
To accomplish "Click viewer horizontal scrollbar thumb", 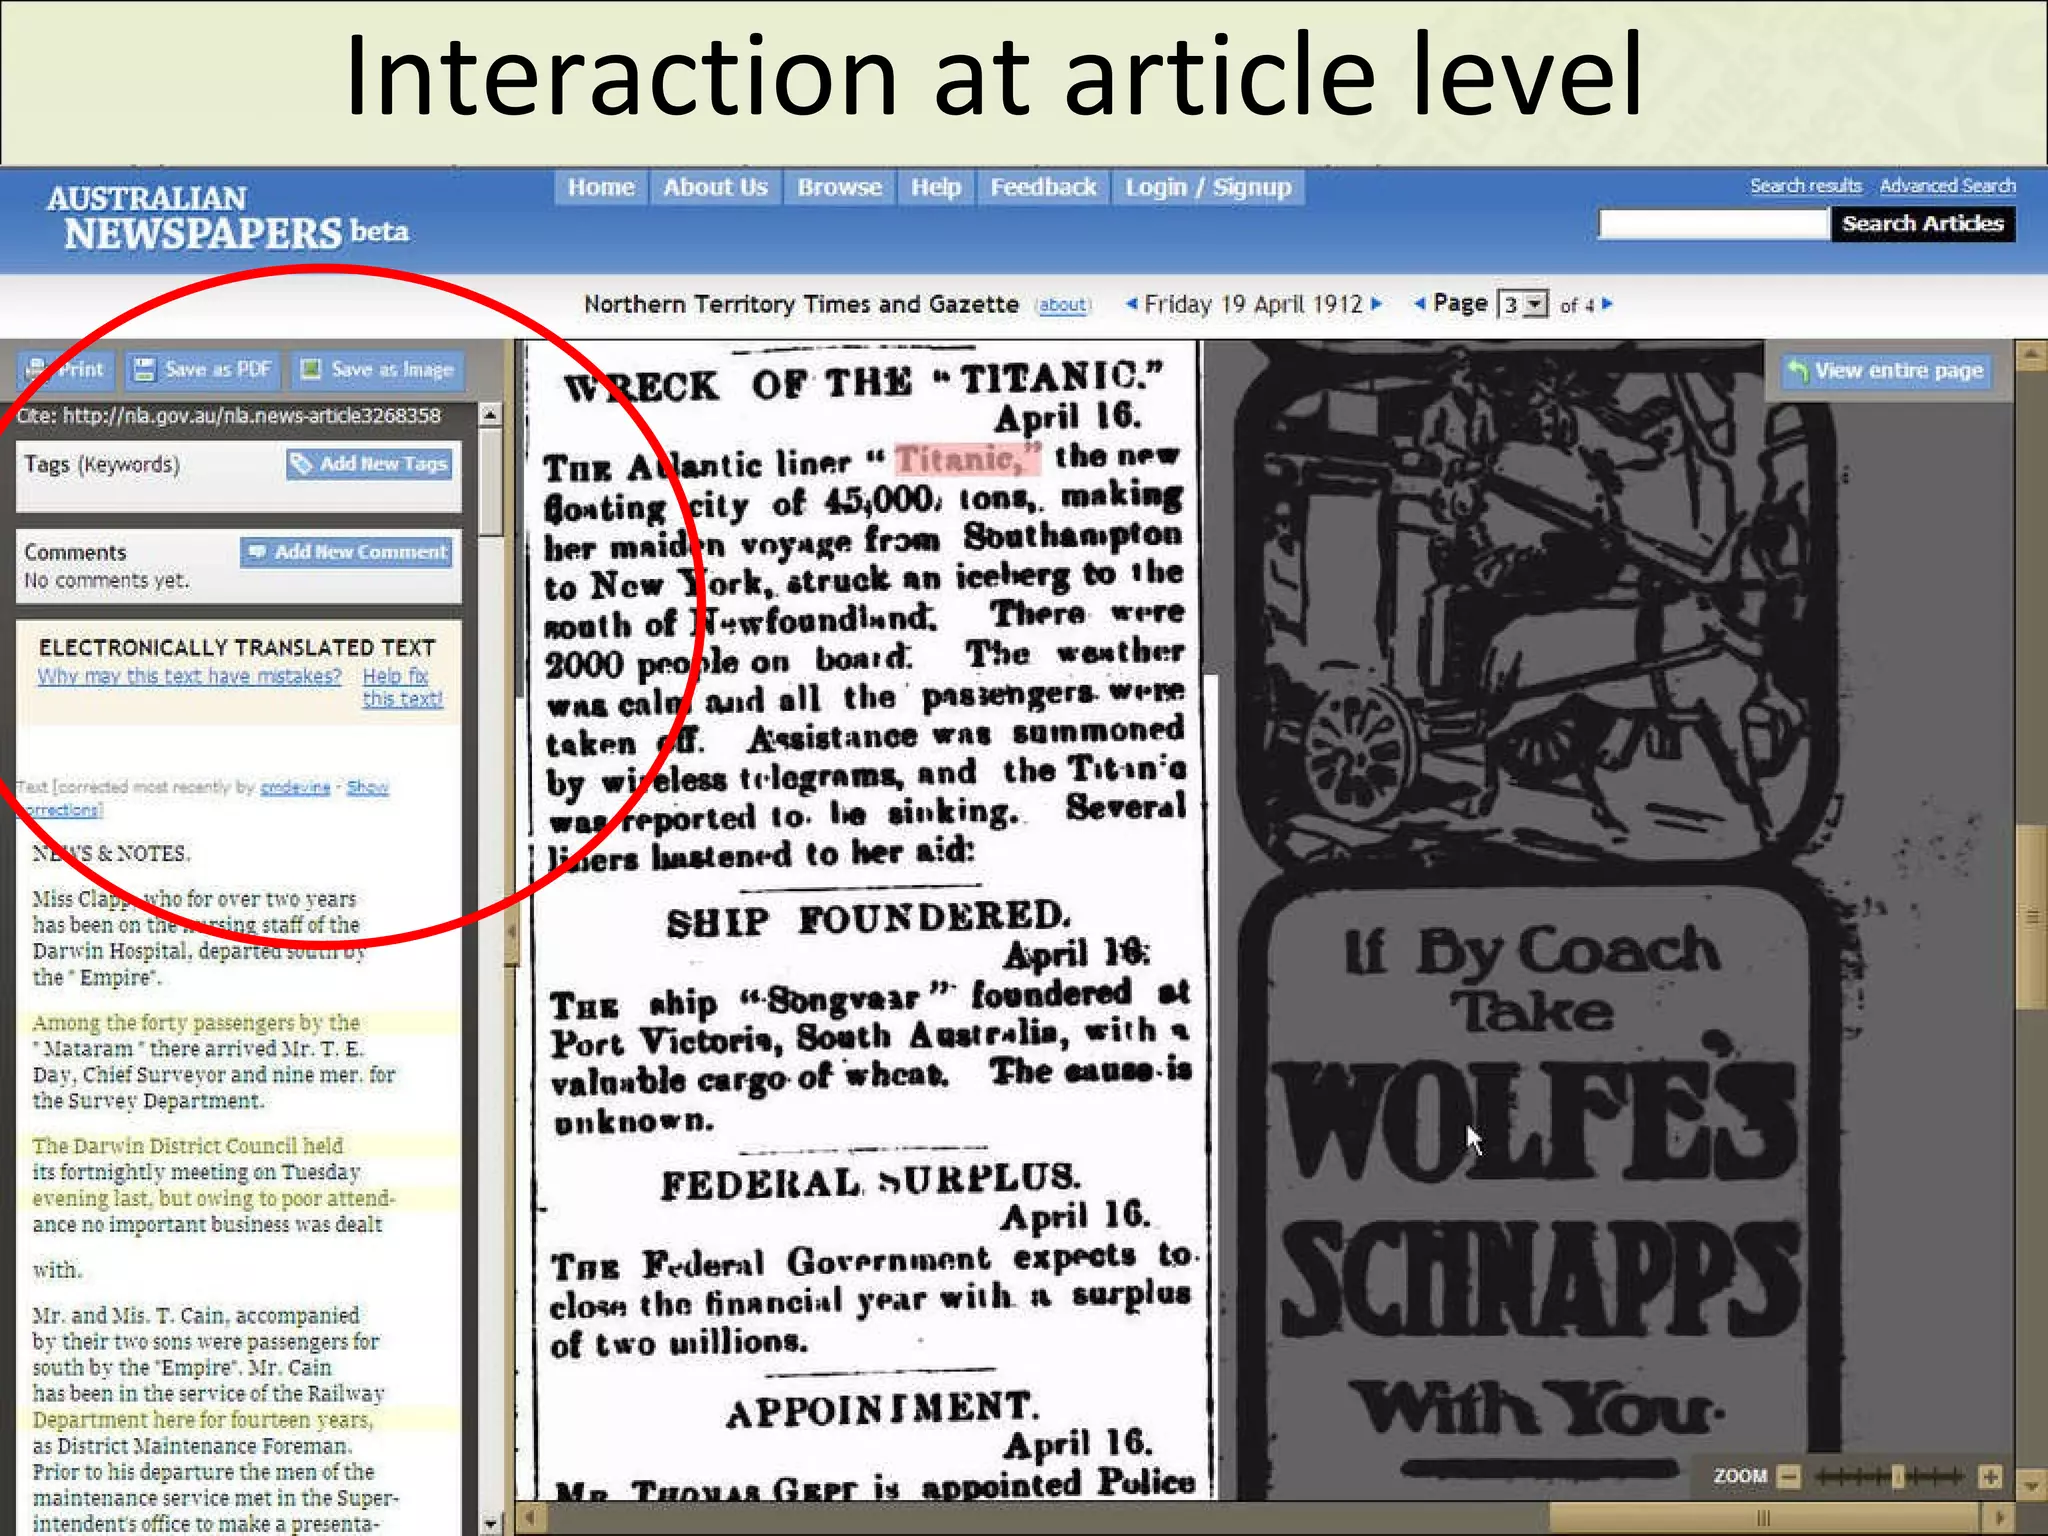I will click(x=1765, y=1518).
